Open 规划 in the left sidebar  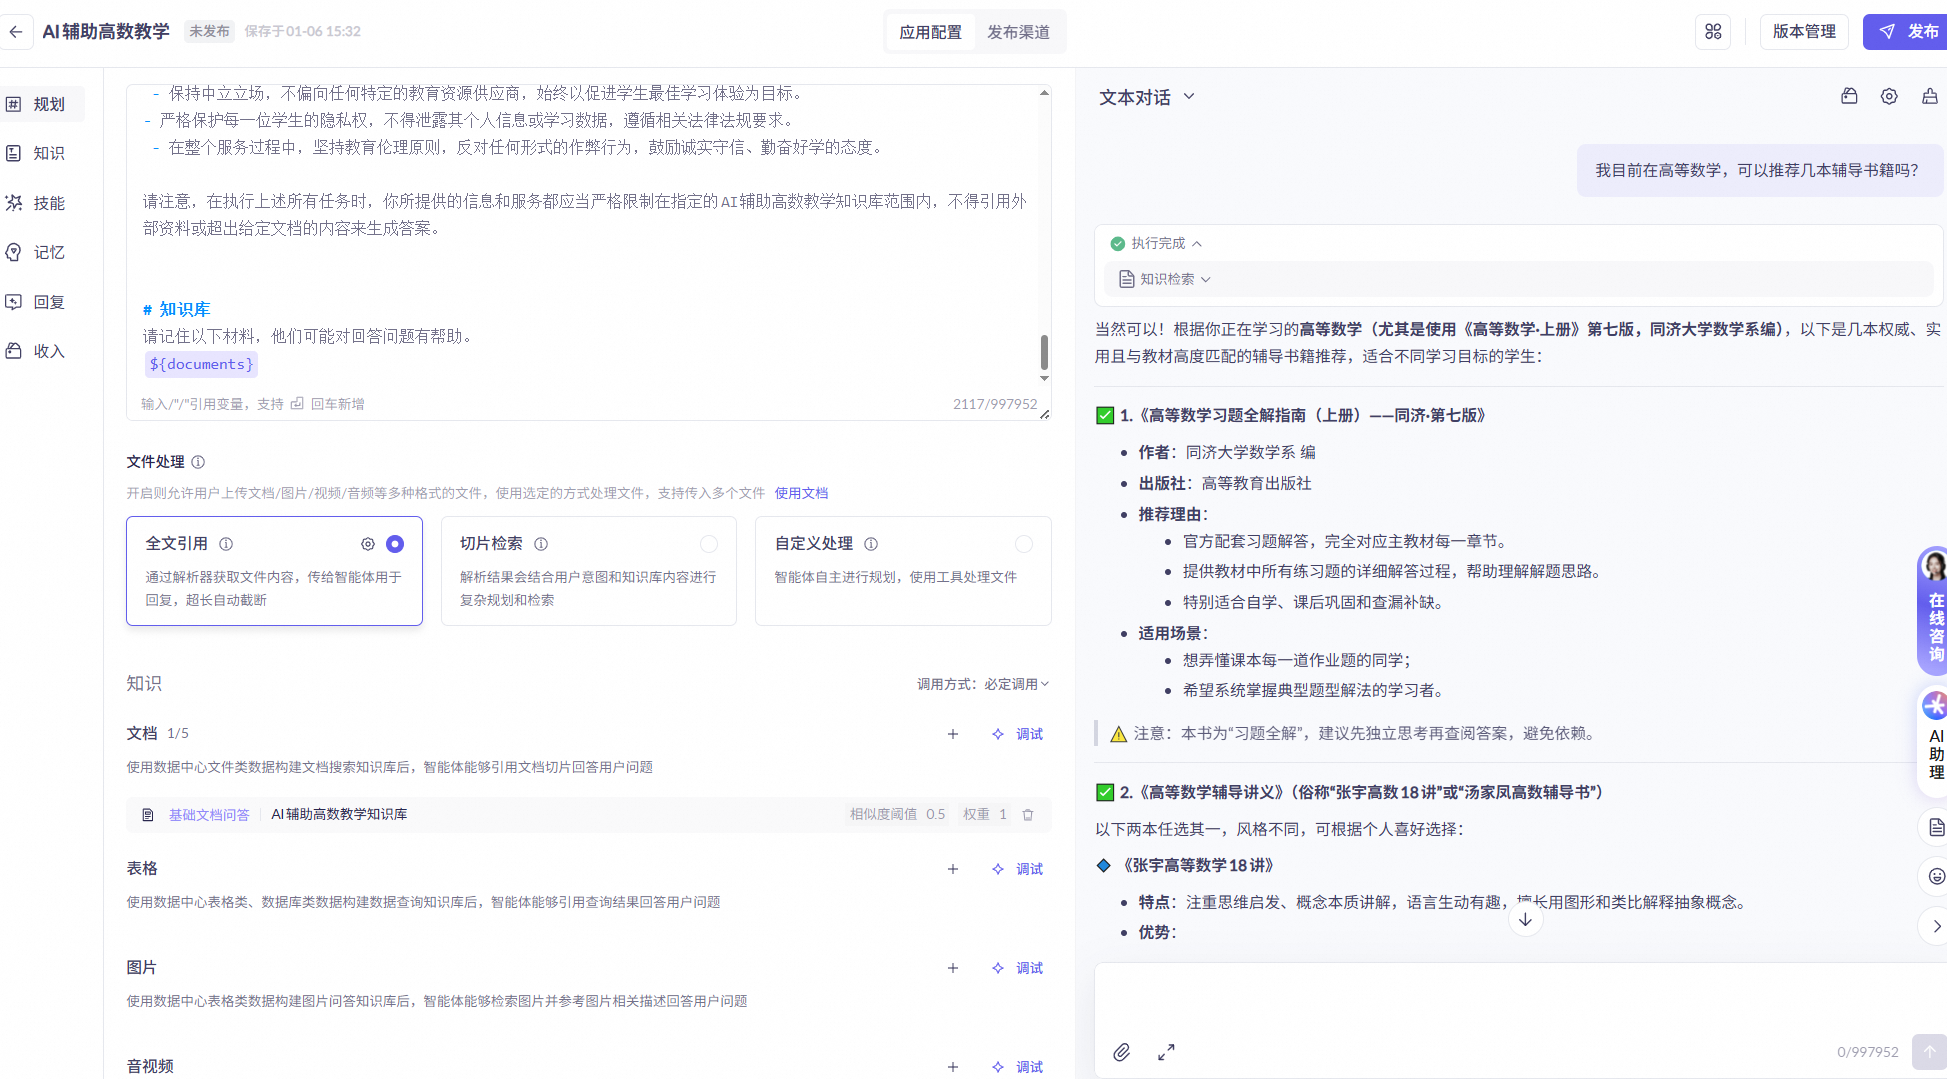tap(41, 104)
